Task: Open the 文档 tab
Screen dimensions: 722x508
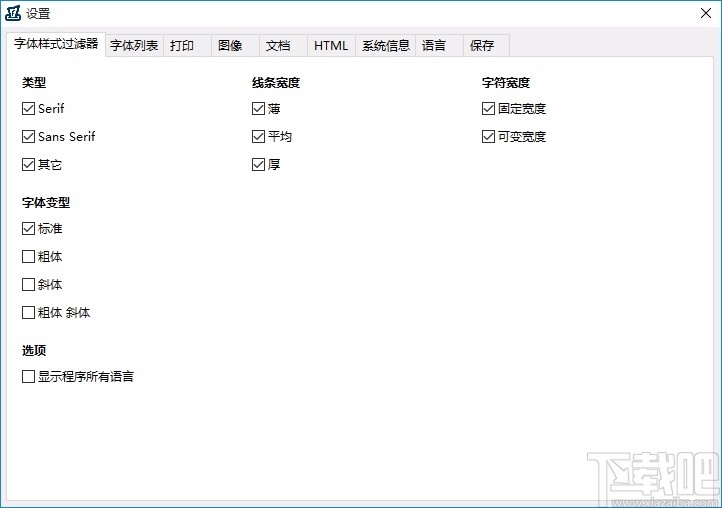Action: [283, 46]
